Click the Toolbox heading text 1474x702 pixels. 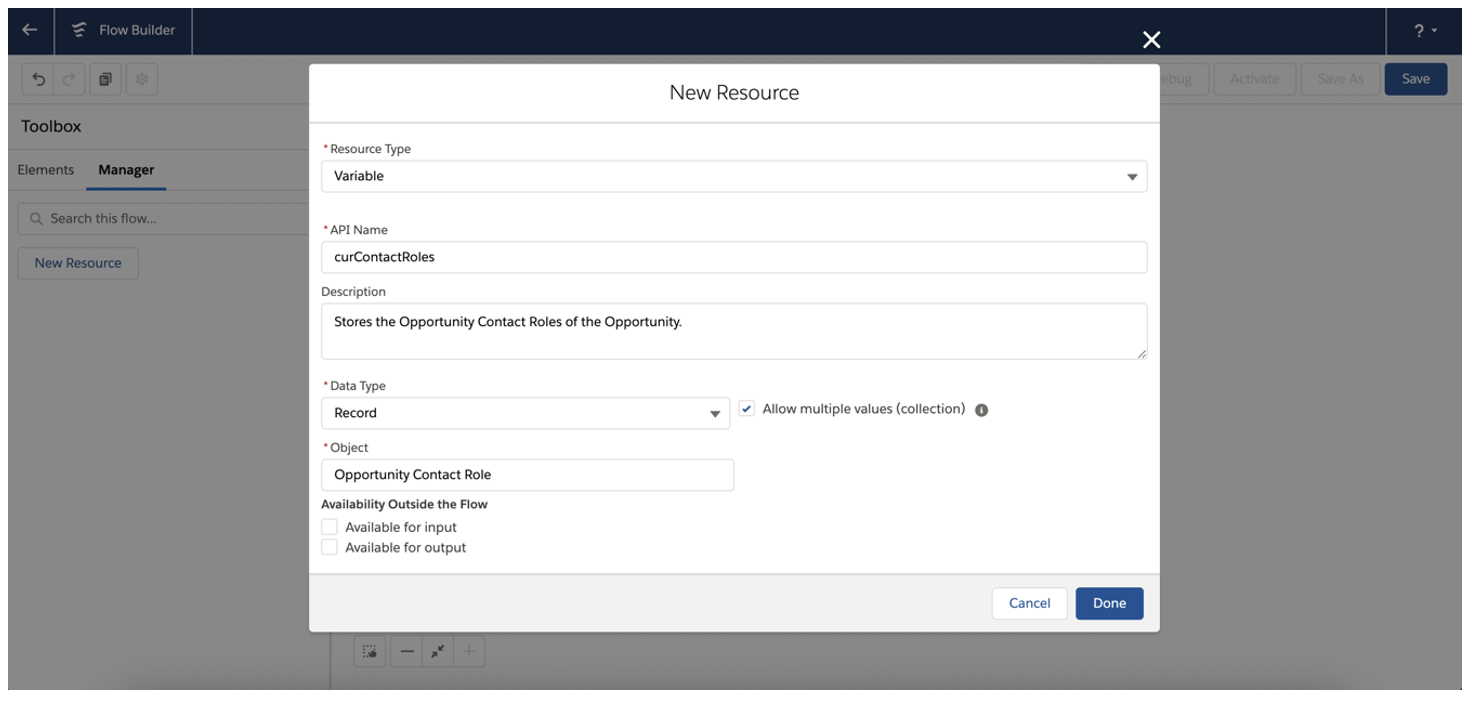coord(51,127)
